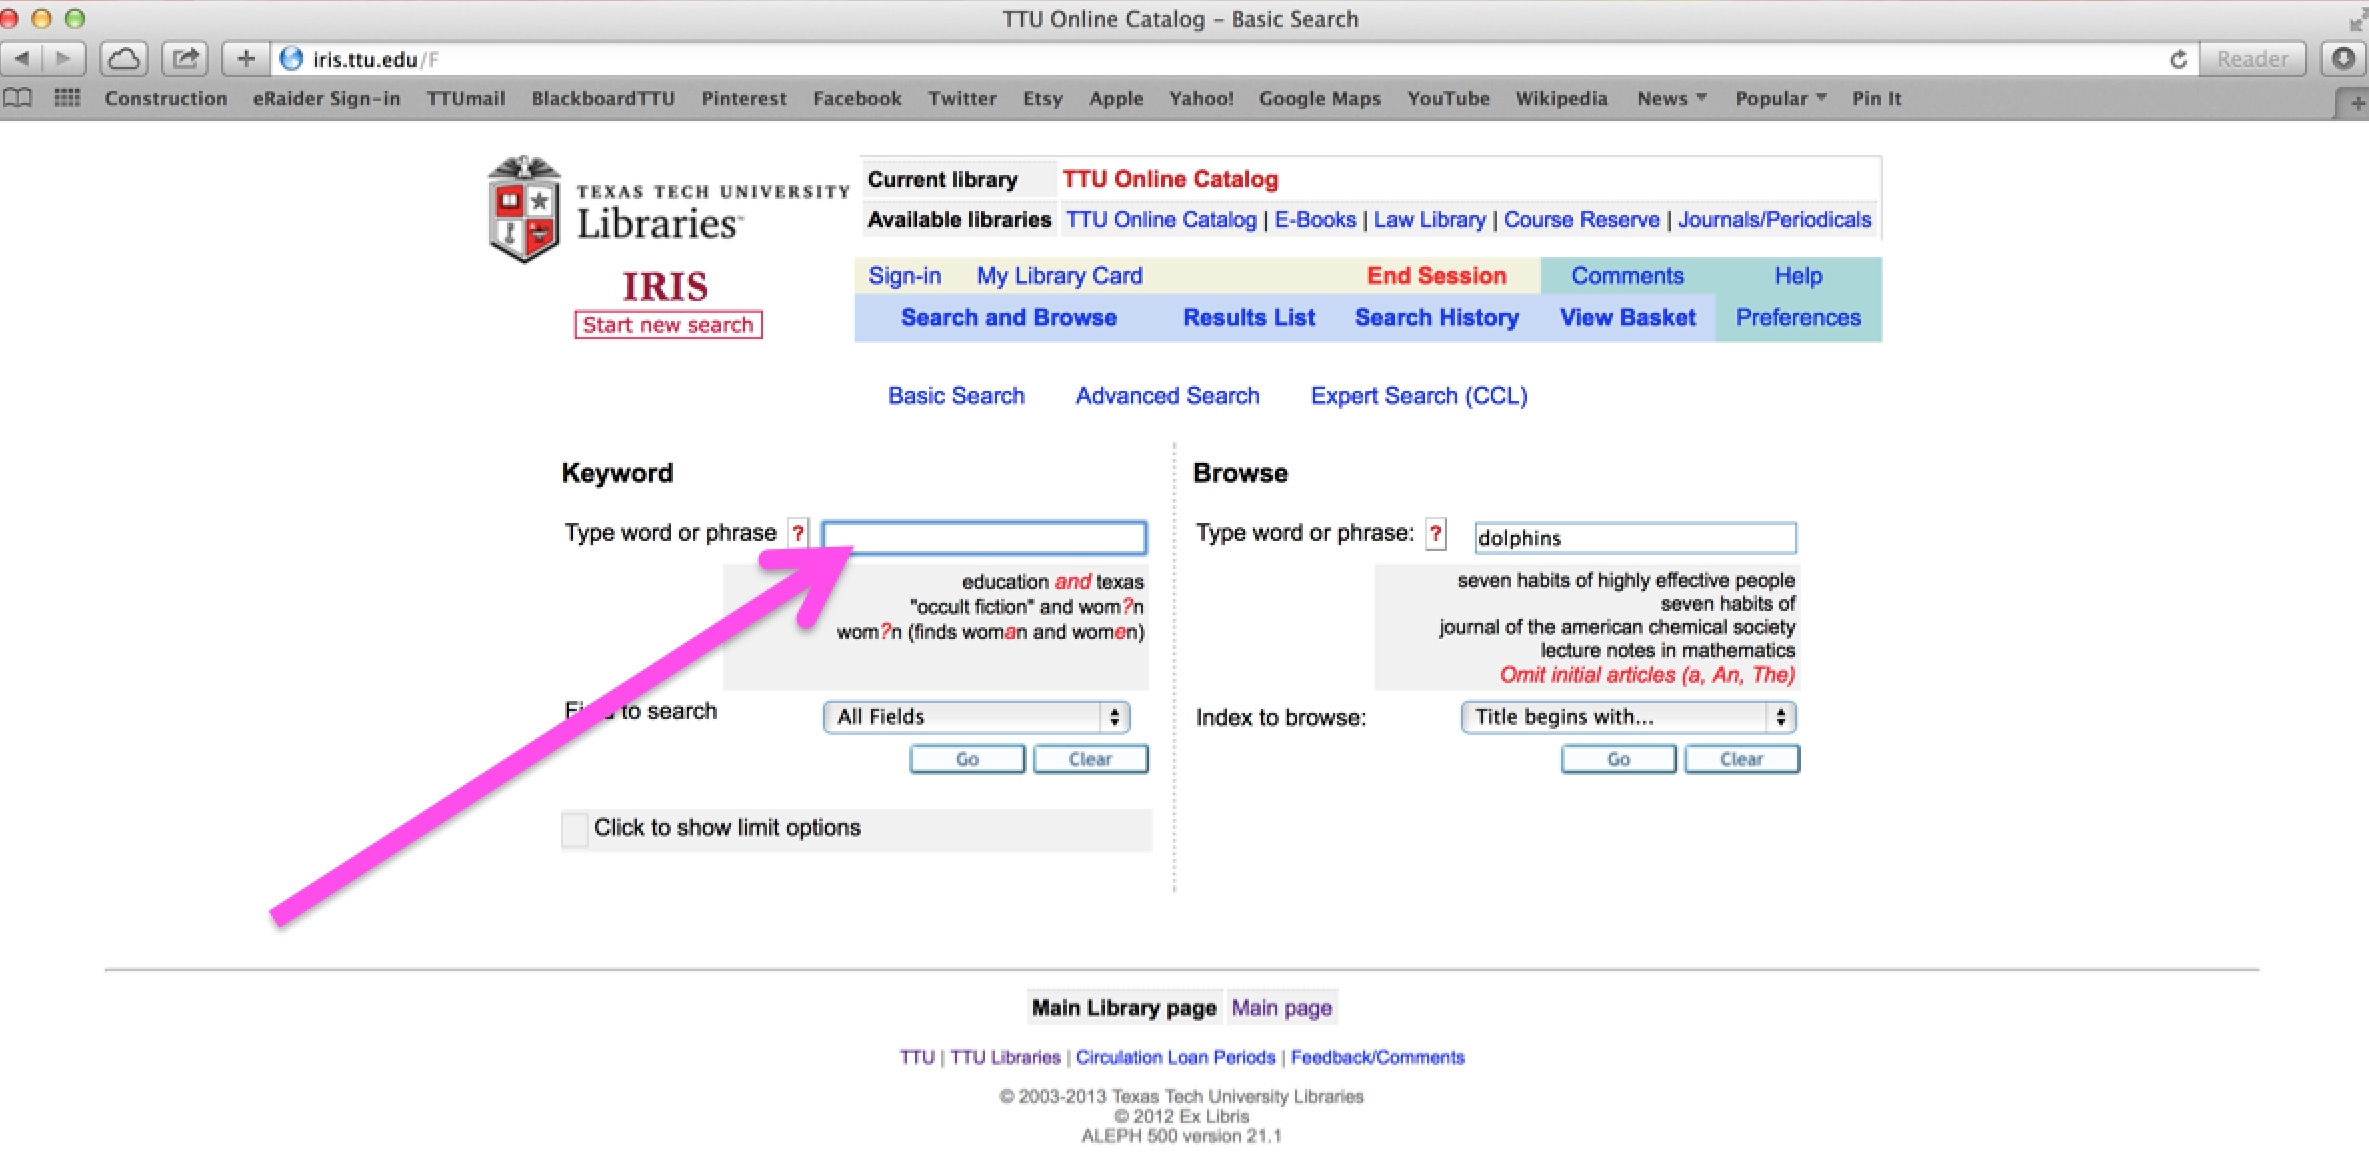Open Wikipedia bookmark
The width and height of the screenshot is (2369, 1174).
coord(1561,98)
